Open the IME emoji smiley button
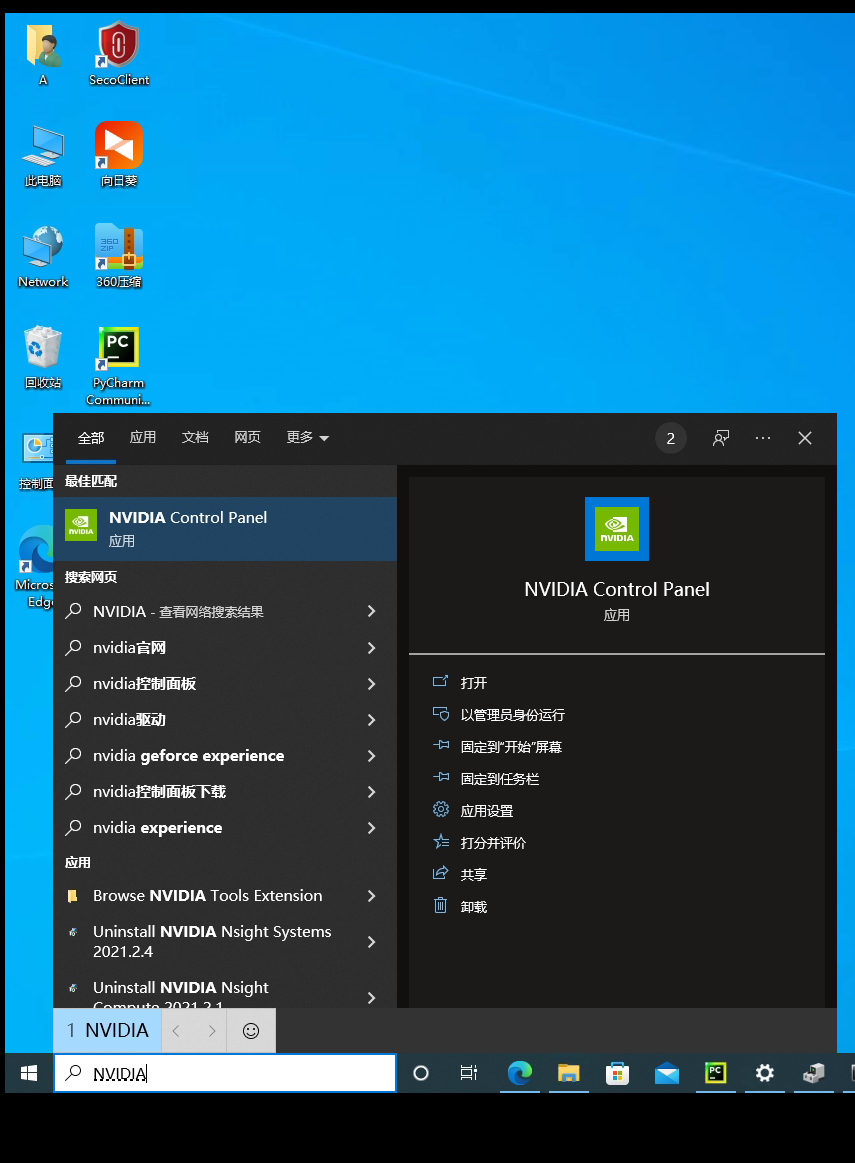855x1163 pixels. tap(251, 1030)
